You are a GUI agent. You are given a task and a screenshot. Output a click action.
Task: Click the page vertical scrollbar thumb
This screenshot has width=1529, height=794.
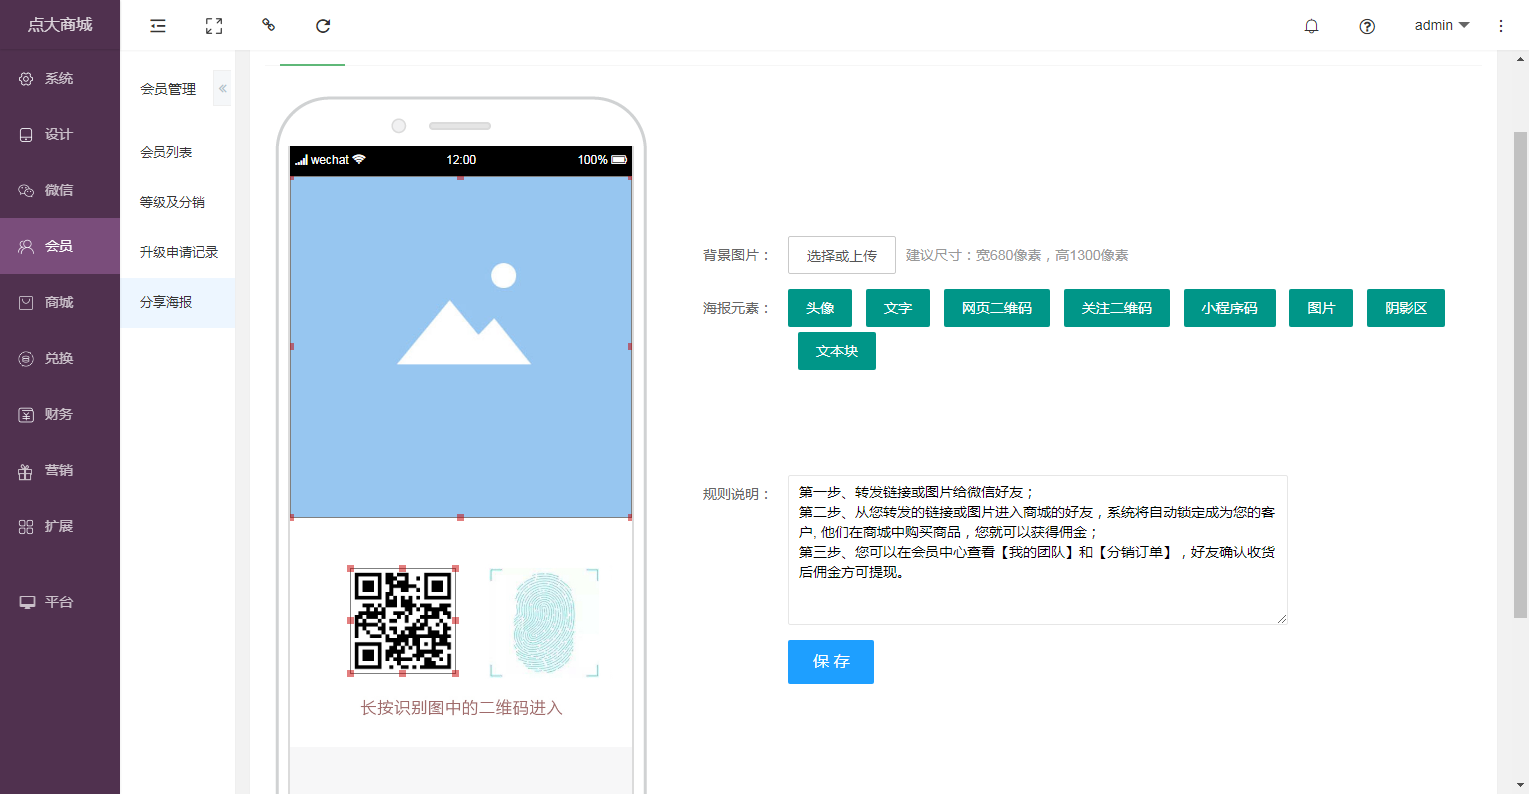tap(1520, 374)
